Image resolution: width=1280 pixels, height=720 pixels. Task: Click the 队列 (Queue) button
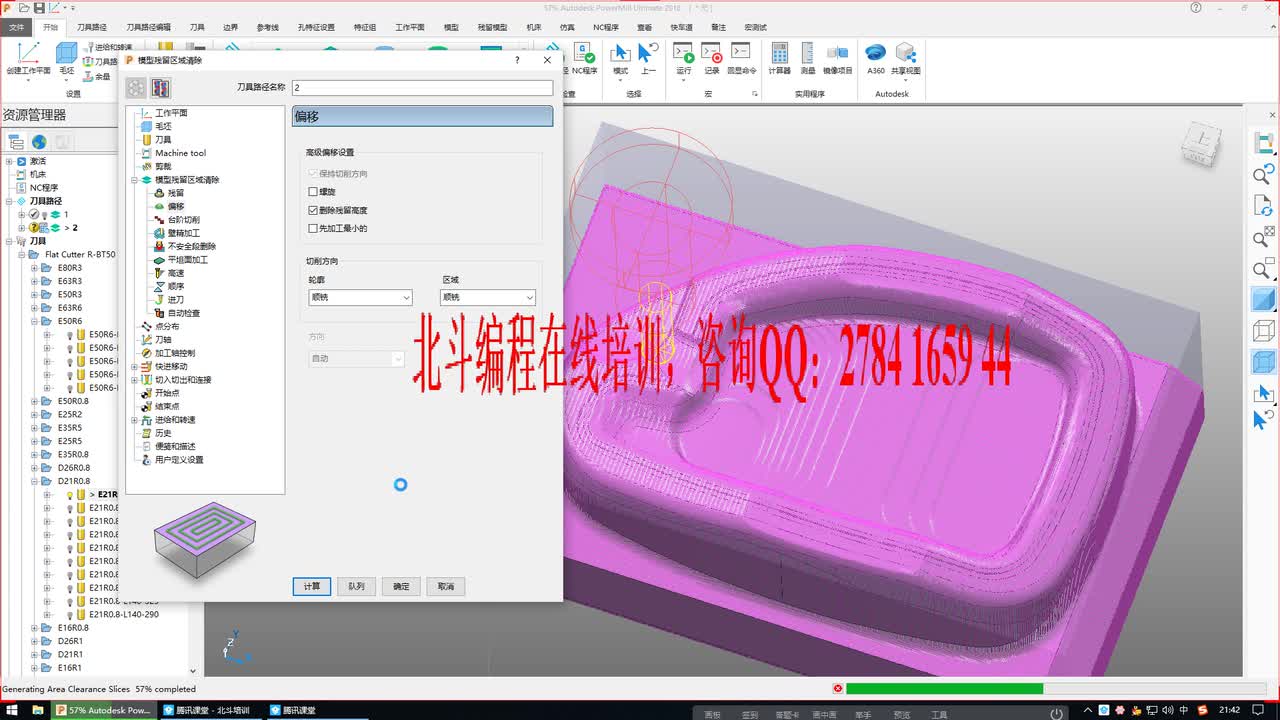tap(357, 586)
